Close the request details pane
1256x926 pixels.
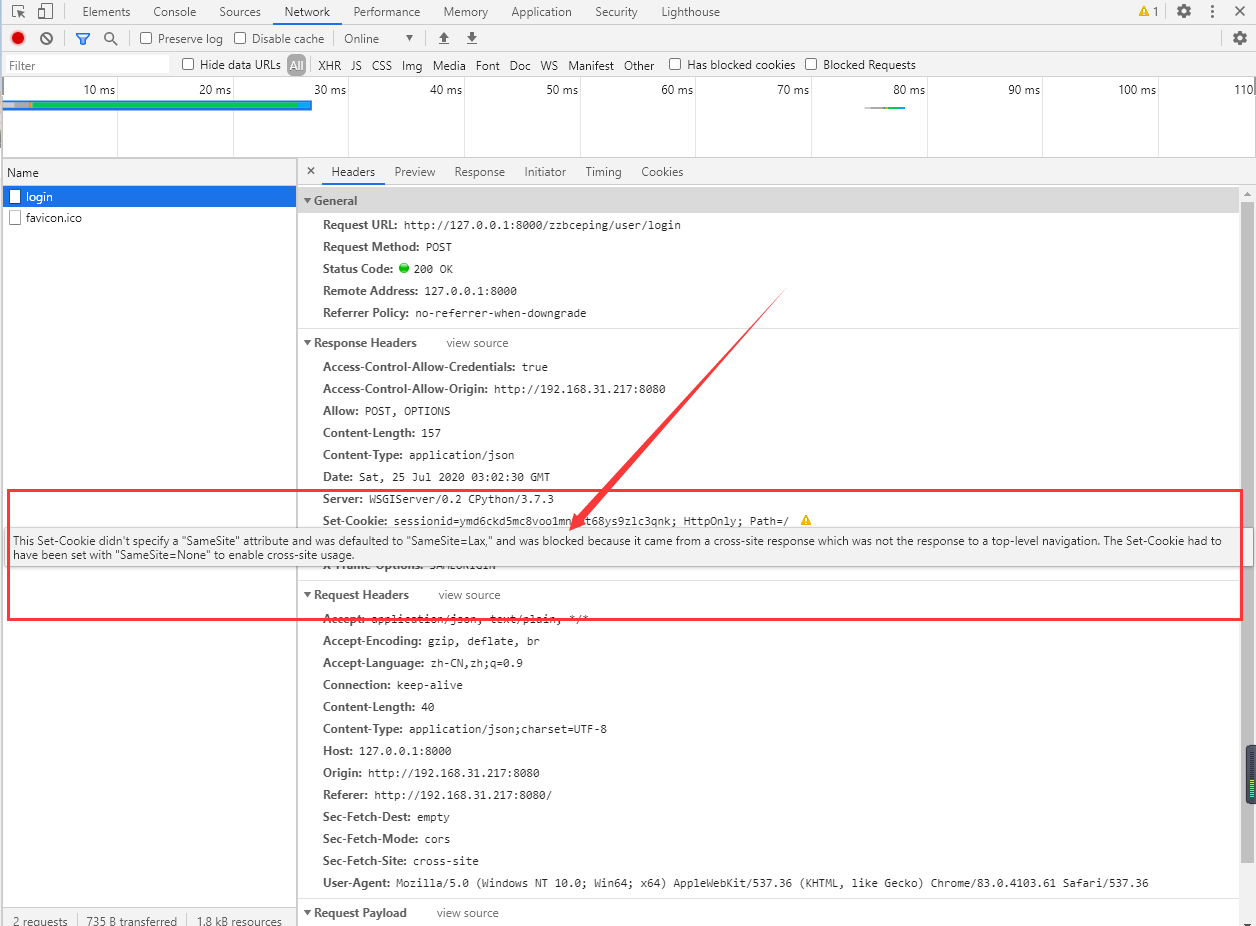pyautogui.click(x=311, y=171)
